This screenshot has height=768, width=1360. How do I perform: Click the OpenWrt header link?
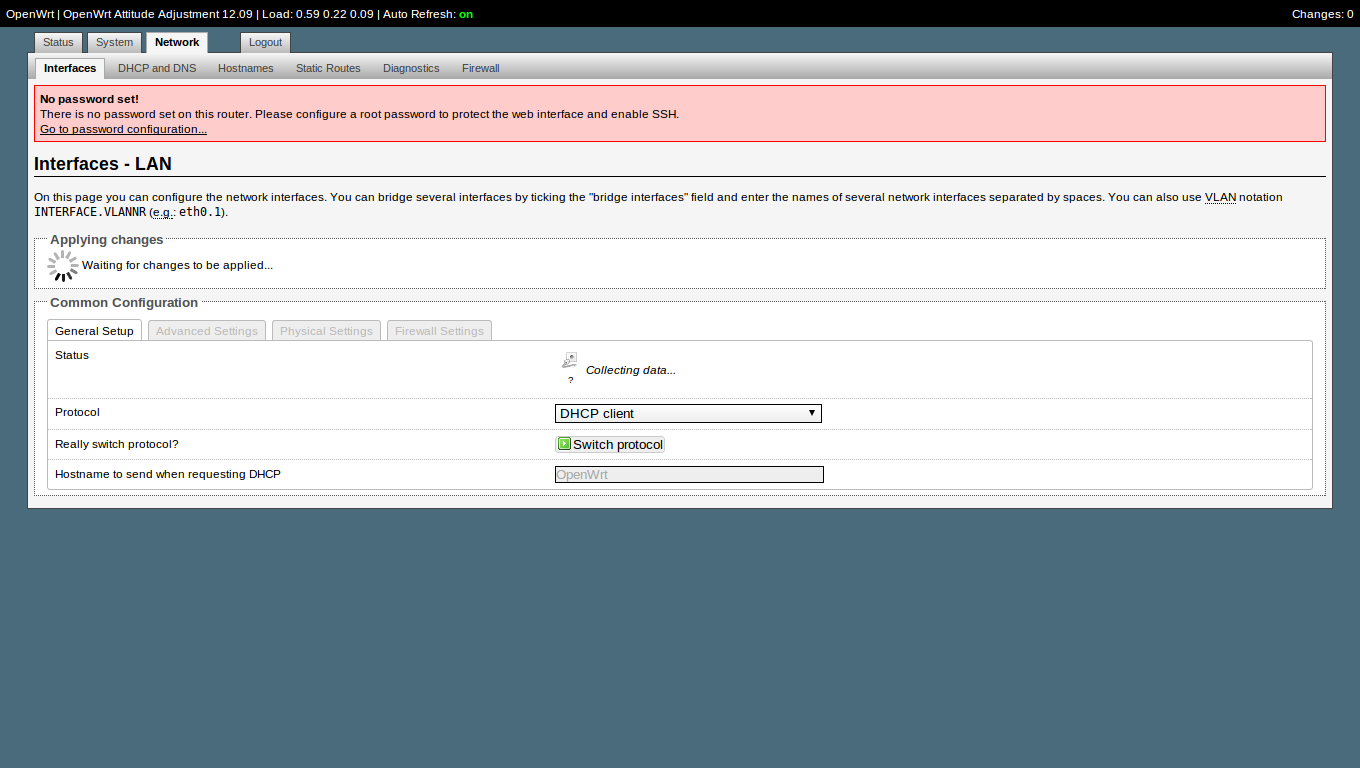tap(30, 14)
